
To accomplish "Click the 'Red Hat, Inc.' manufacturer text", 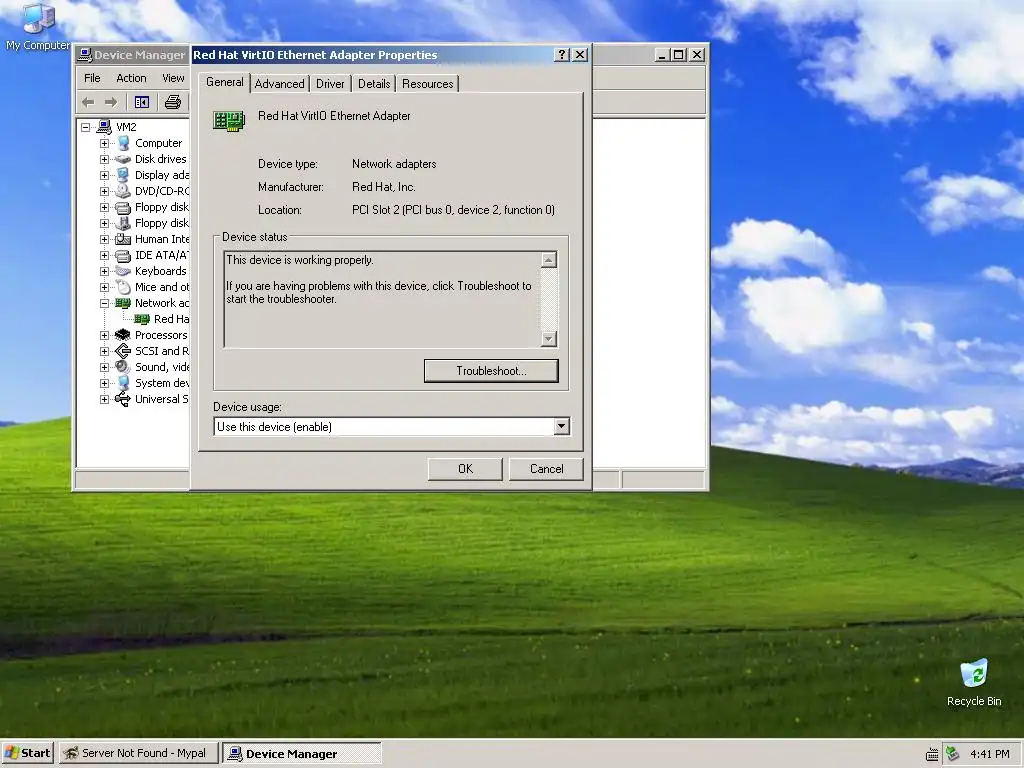I will pyautogui.click(x=383, y=187).
